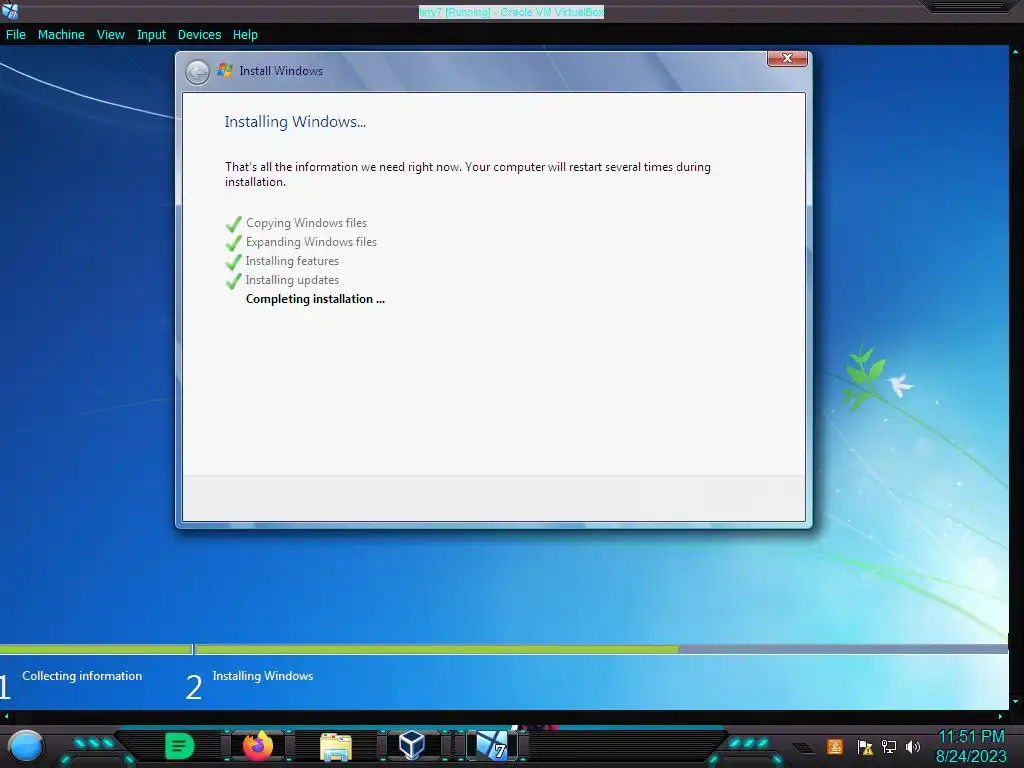Click the VirtualBox window icon in title bar
Screen dimensions: 1024x768
click(10, 10)
